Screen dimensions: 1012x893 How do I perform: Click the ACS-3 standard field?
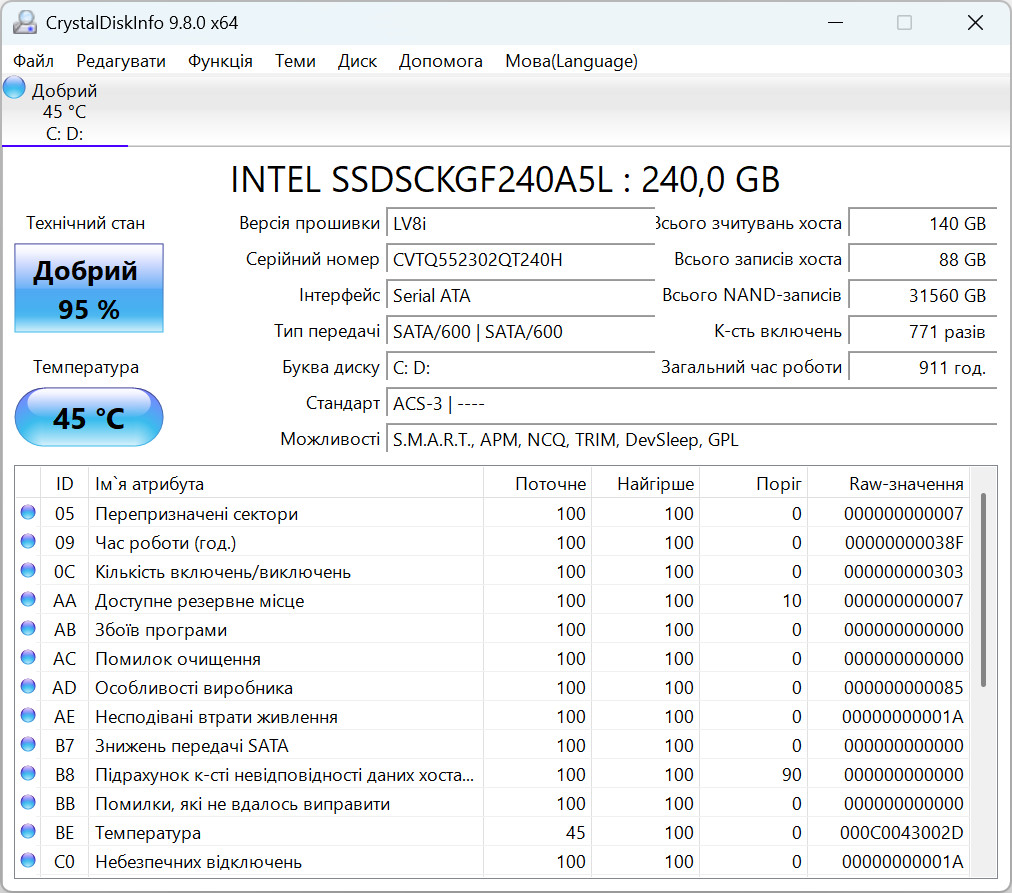click(692, 404)
